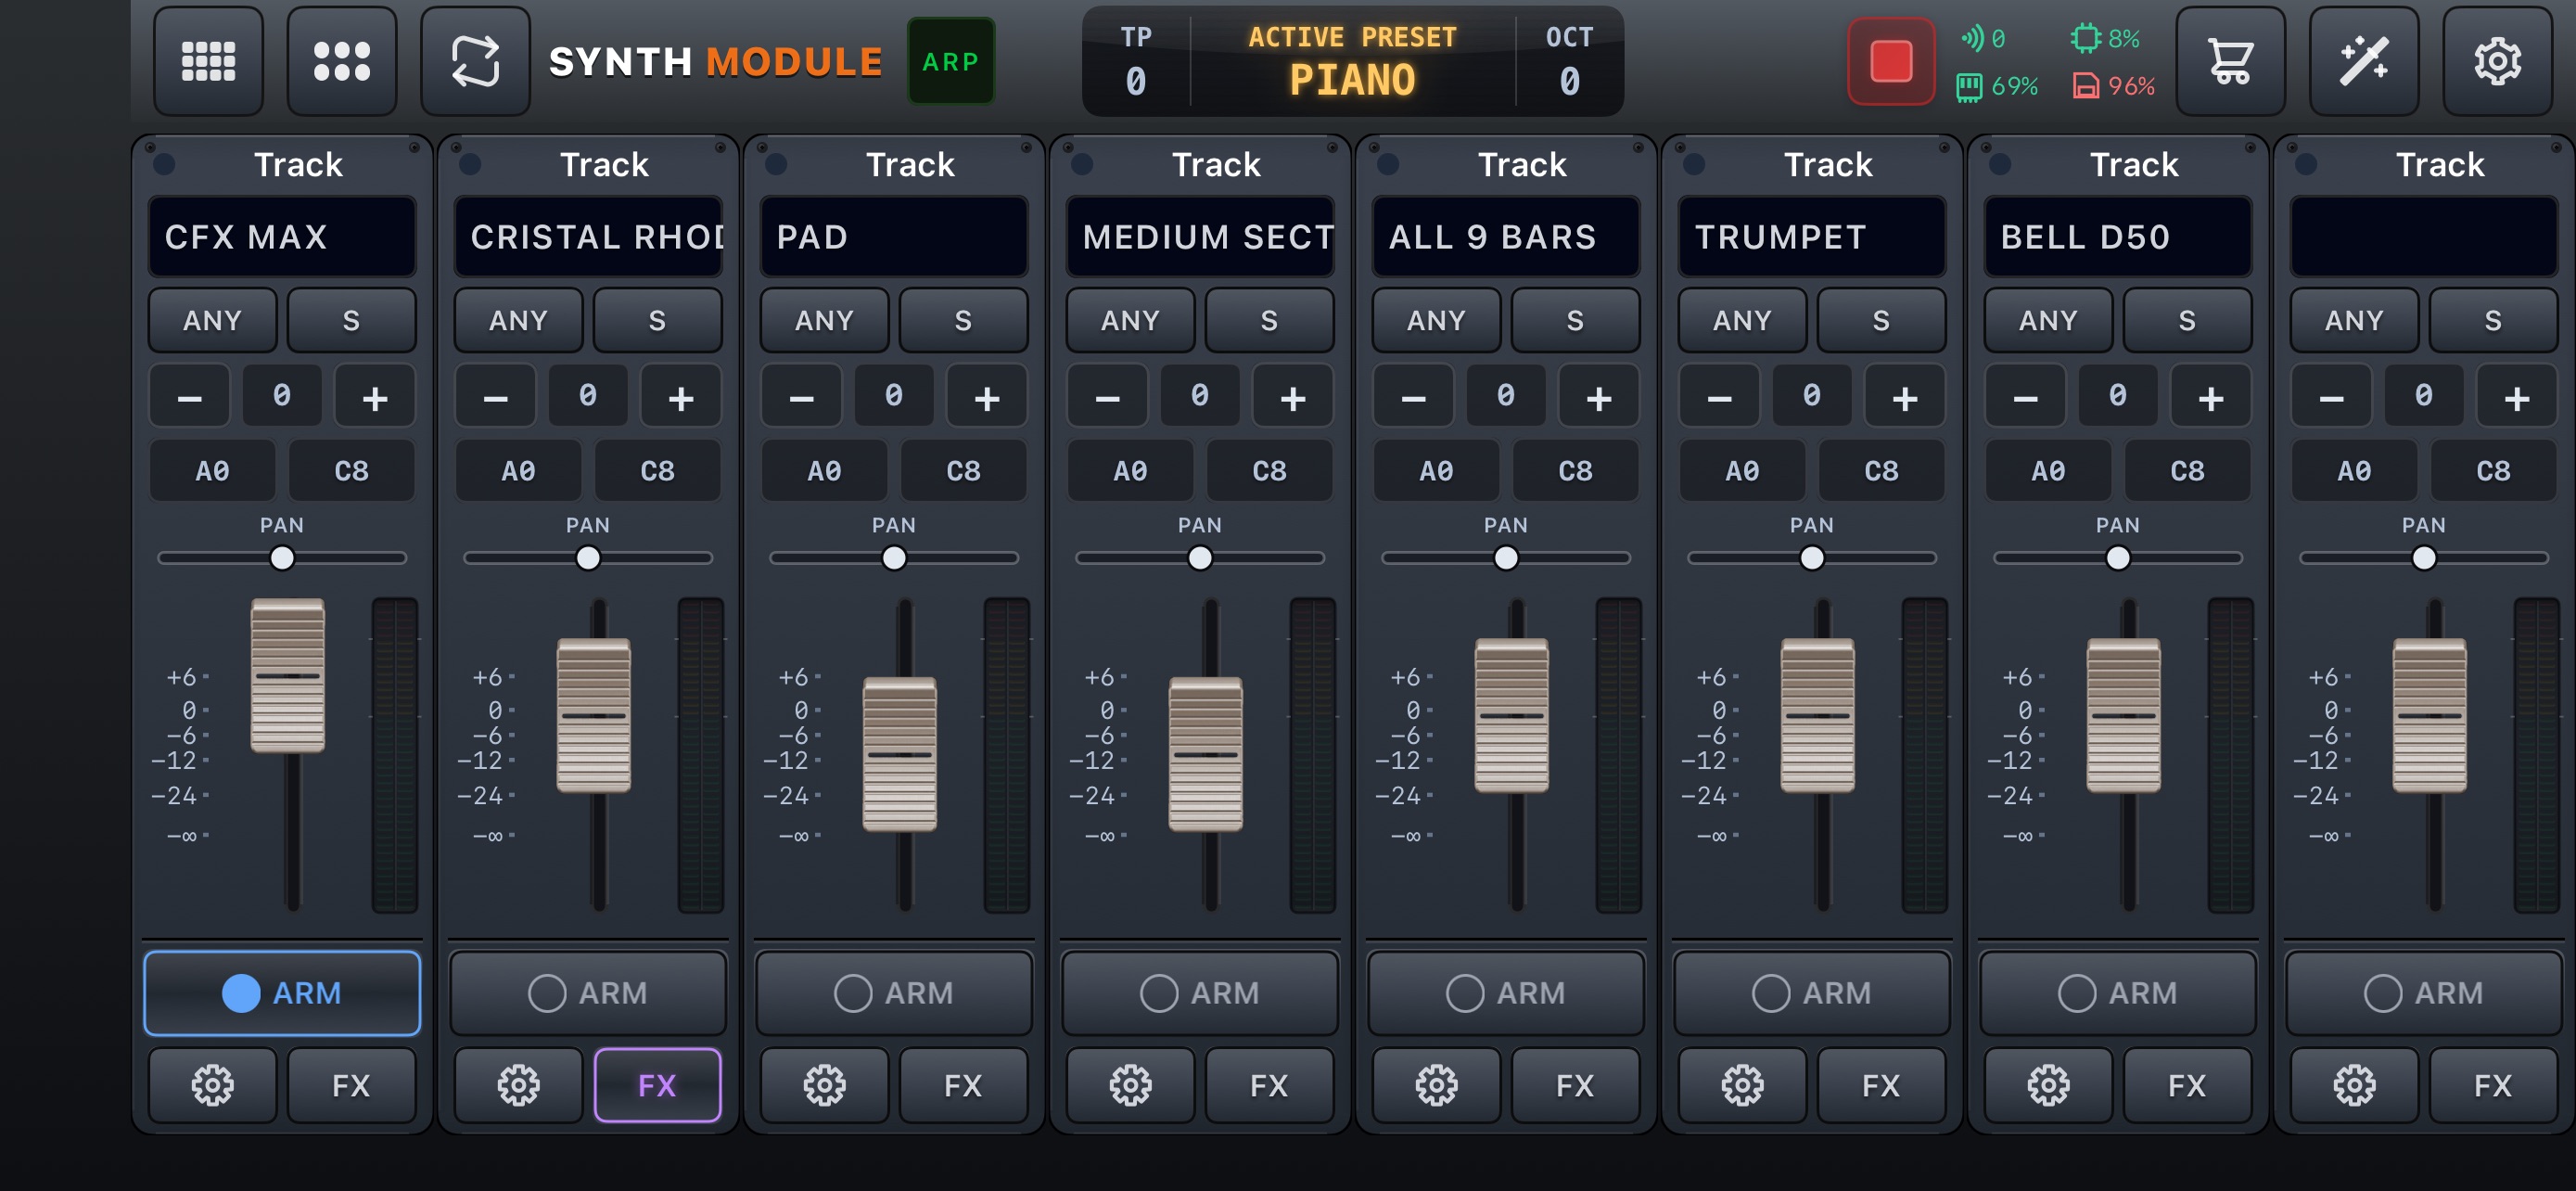2576x1191 pixels.
Task: Open FX panel for TRUMPET track
Action: coord(1881,1085)
